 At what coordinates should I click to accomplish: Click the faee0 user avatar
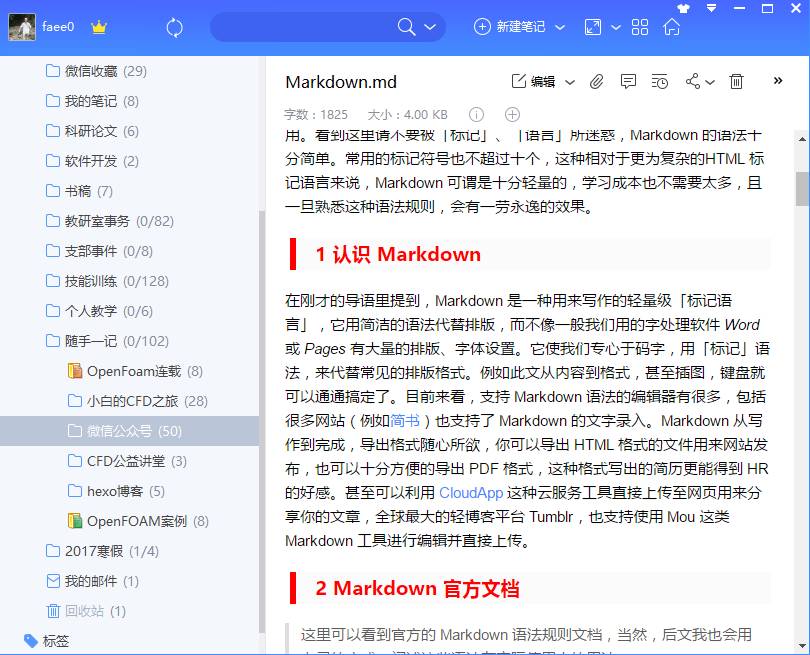click(22, 27)
